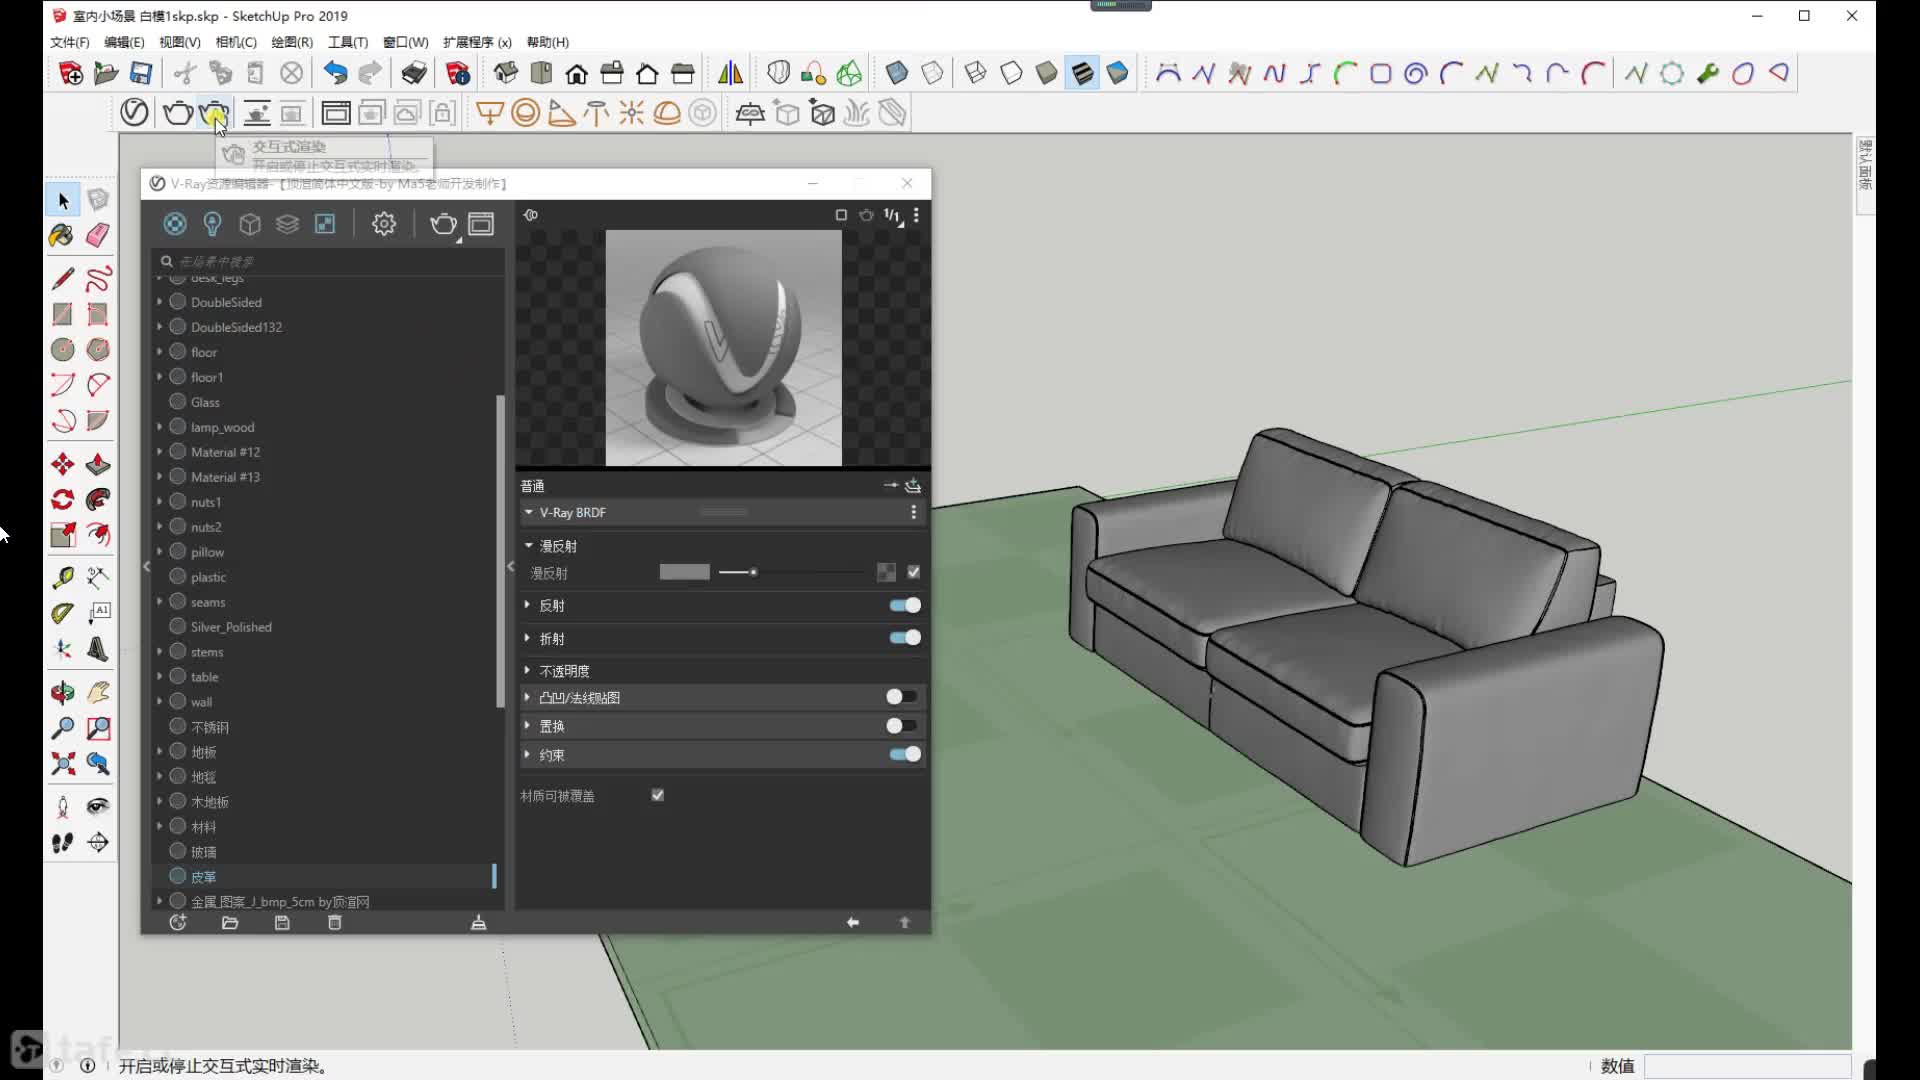Open the 帮助(H) menu
The width and height of the screenshot is (1920, 1080).
(547, 42)
